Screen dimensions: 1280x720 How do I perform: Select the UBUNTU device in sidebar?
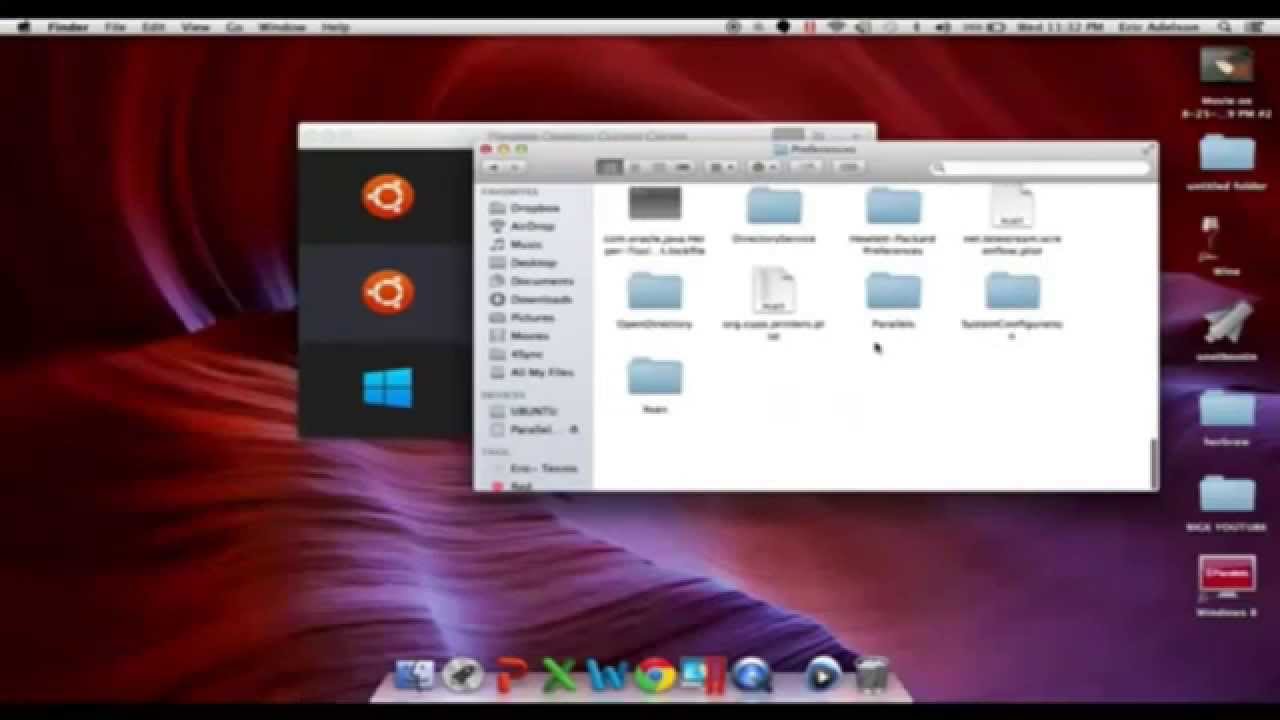tap(533, 411)
